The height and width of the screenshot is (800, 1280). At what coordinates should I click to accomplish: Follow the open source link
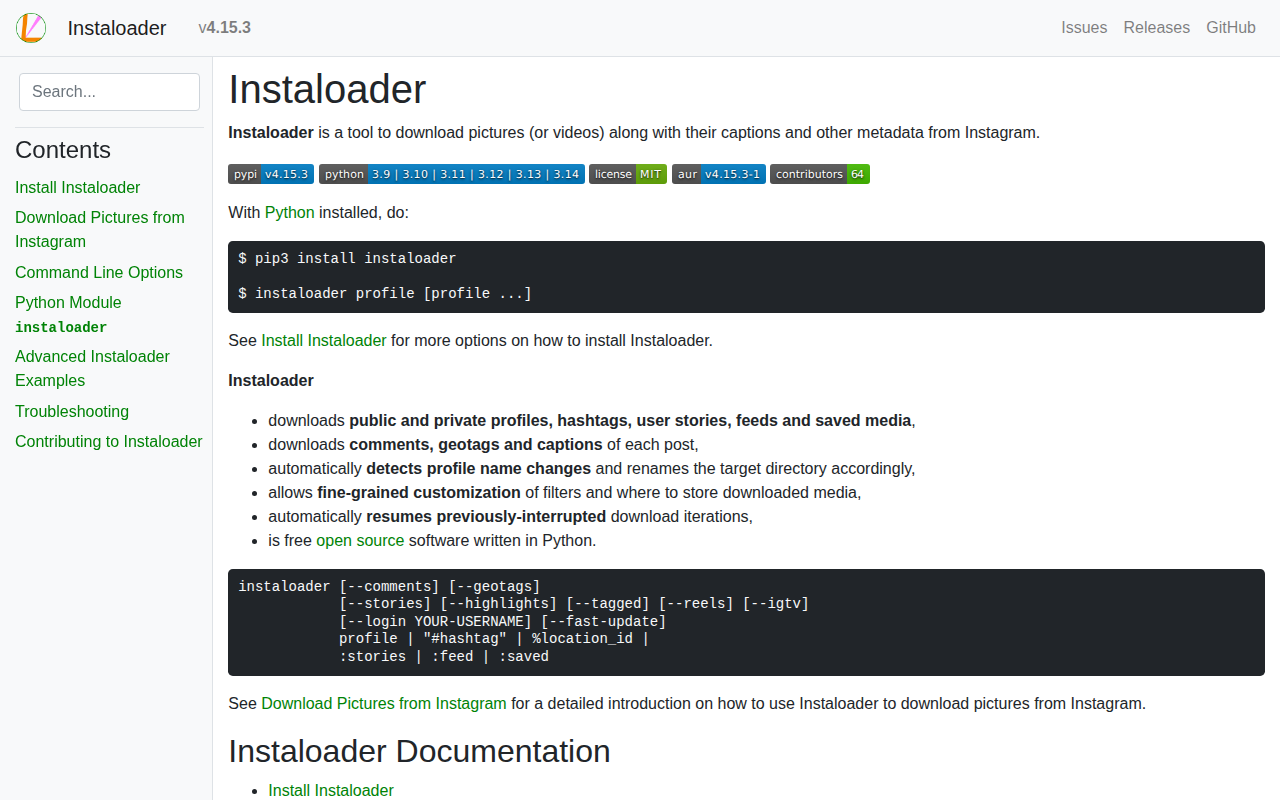point(360,540)
